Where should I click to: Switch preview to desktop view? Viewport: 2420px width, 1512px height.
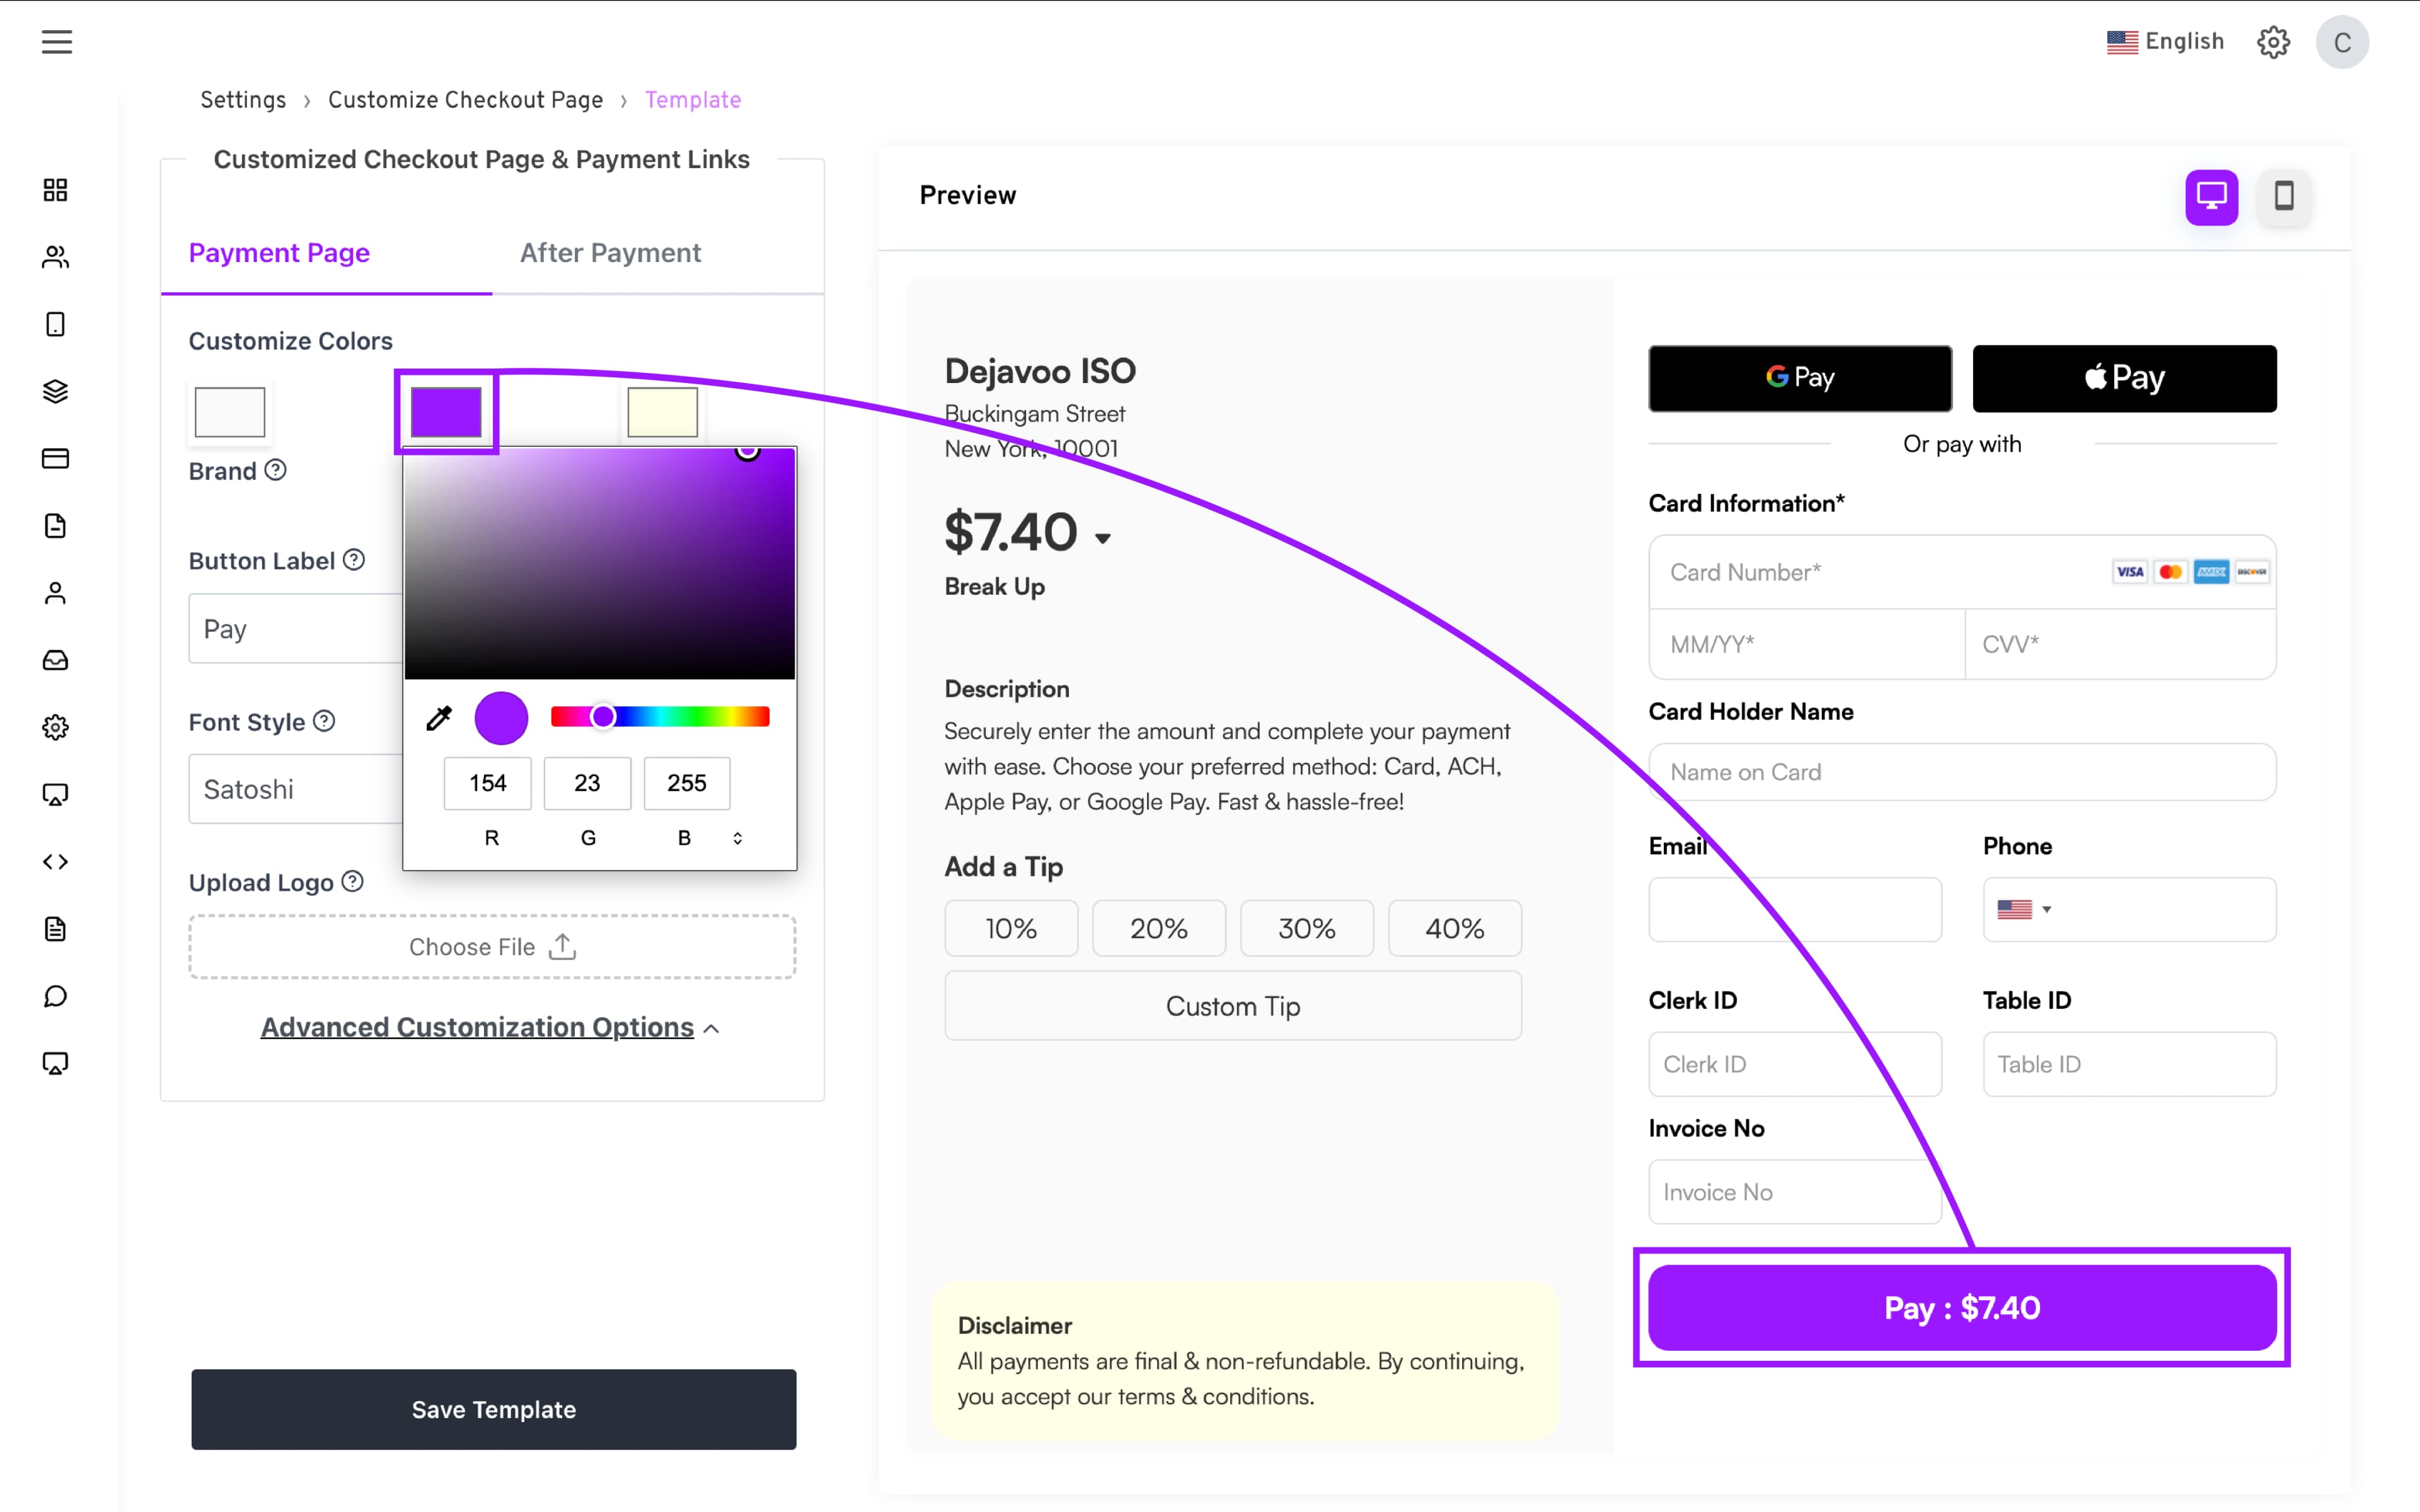coord(2211,196)
